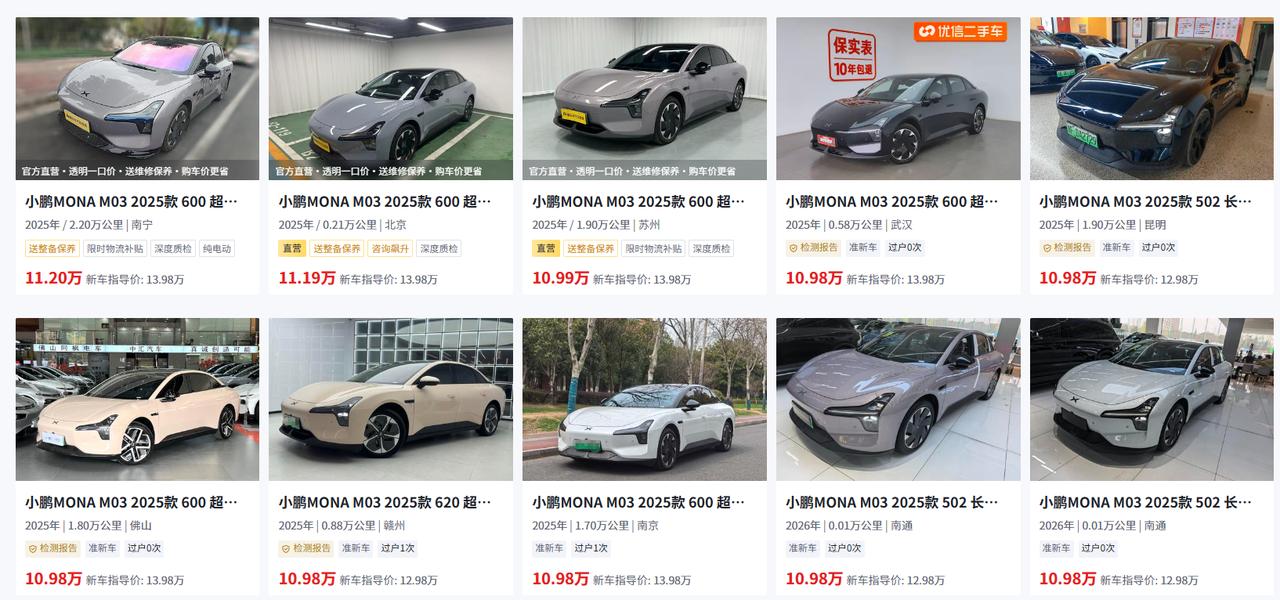The height and width of the screenshot is (600, 1280).
Task: Click 检测报告 shield icon on 佛山 listing
Action: 33,549
